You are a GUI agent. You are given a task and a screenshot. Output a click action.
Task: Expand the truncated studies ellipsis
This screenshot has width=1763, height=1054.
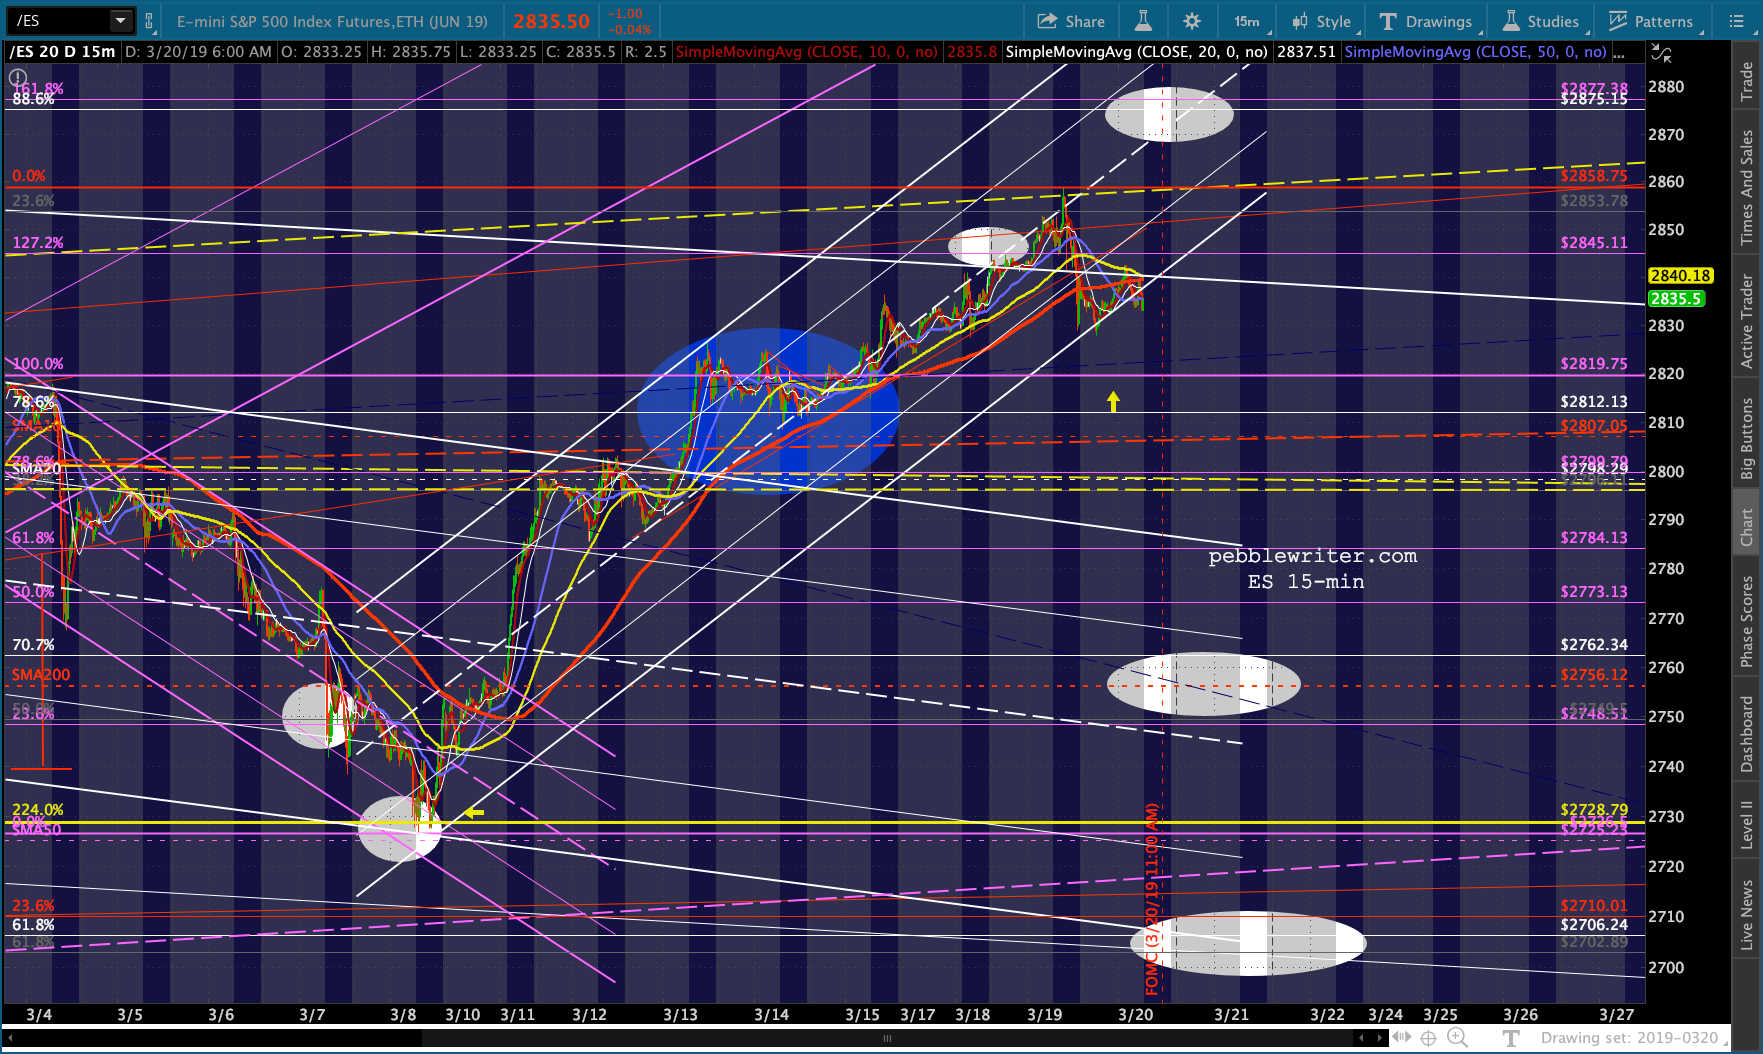click(x=1619, y=52)
